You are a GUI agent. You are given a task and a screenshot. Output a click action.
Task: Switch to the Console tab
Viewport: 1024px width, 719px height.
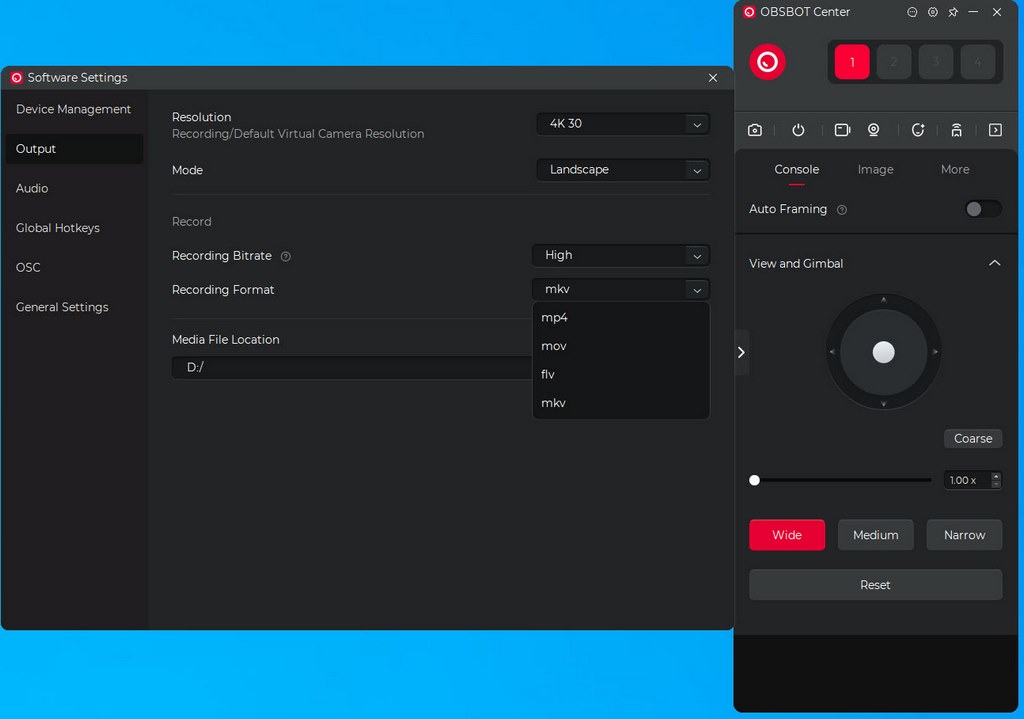pos(796,170)
